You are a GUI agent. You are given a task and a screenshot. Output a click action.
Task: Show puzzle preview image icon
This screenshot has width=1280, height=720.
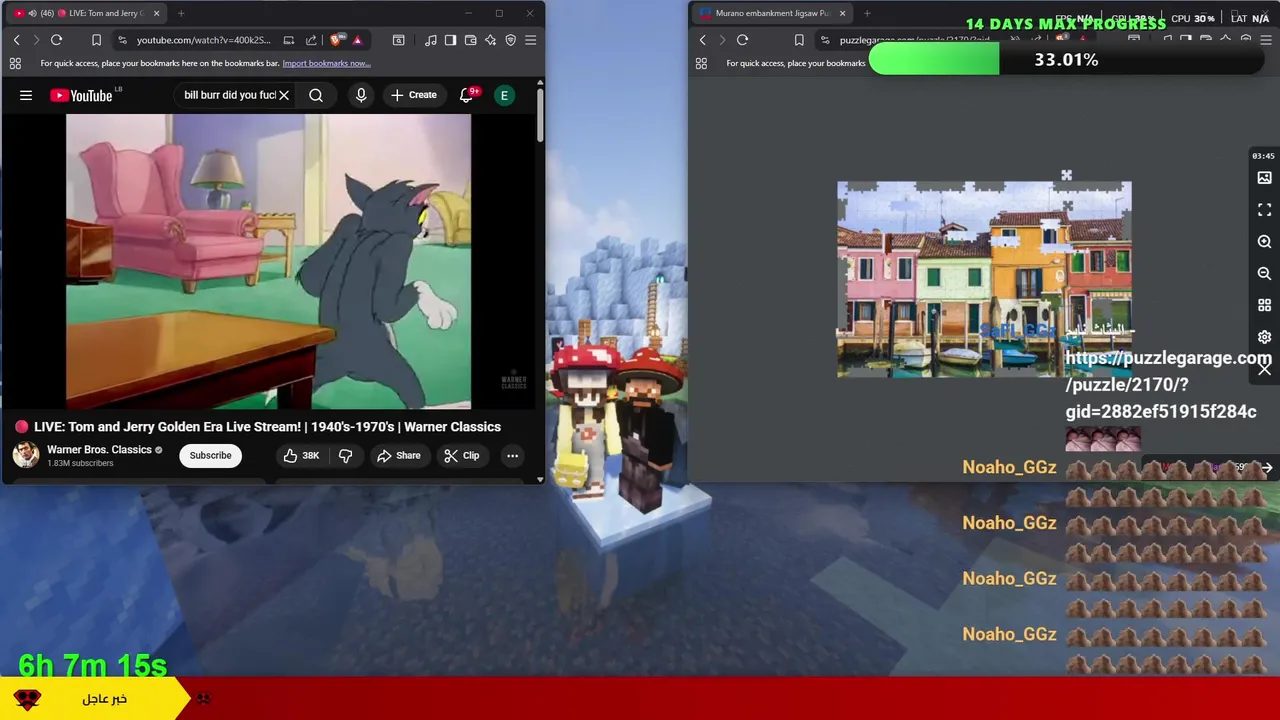1264,178
